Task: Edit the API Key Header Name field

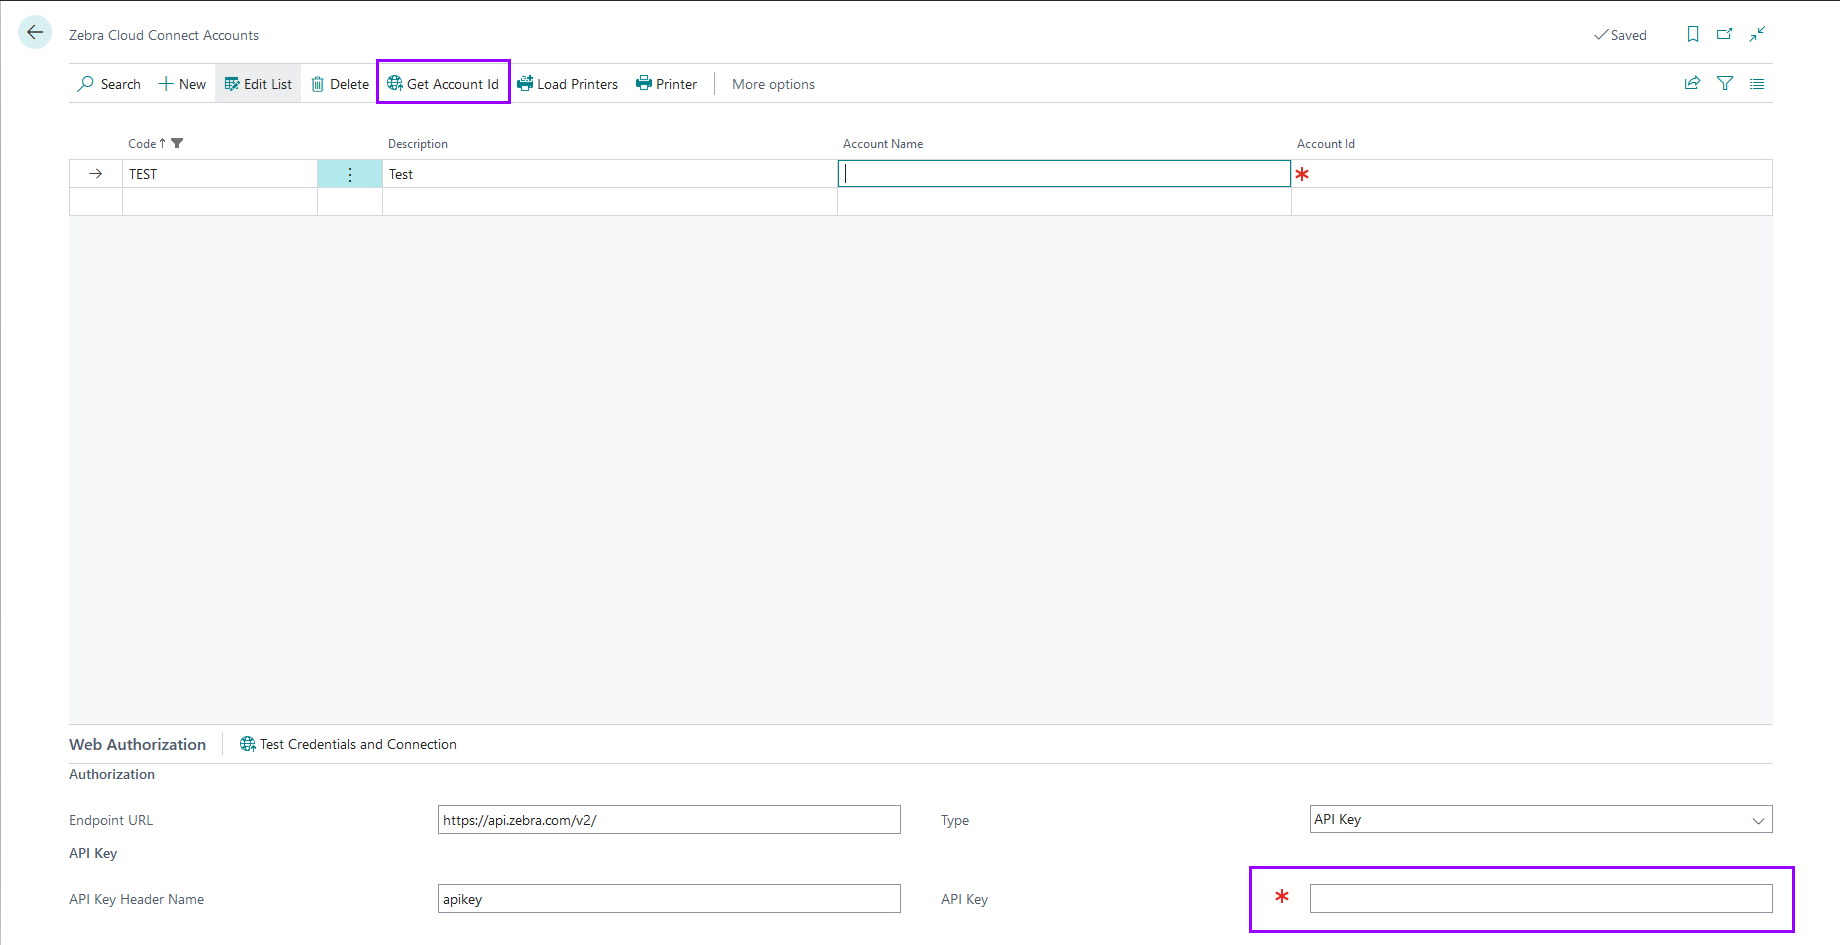Action: [669, 899]
